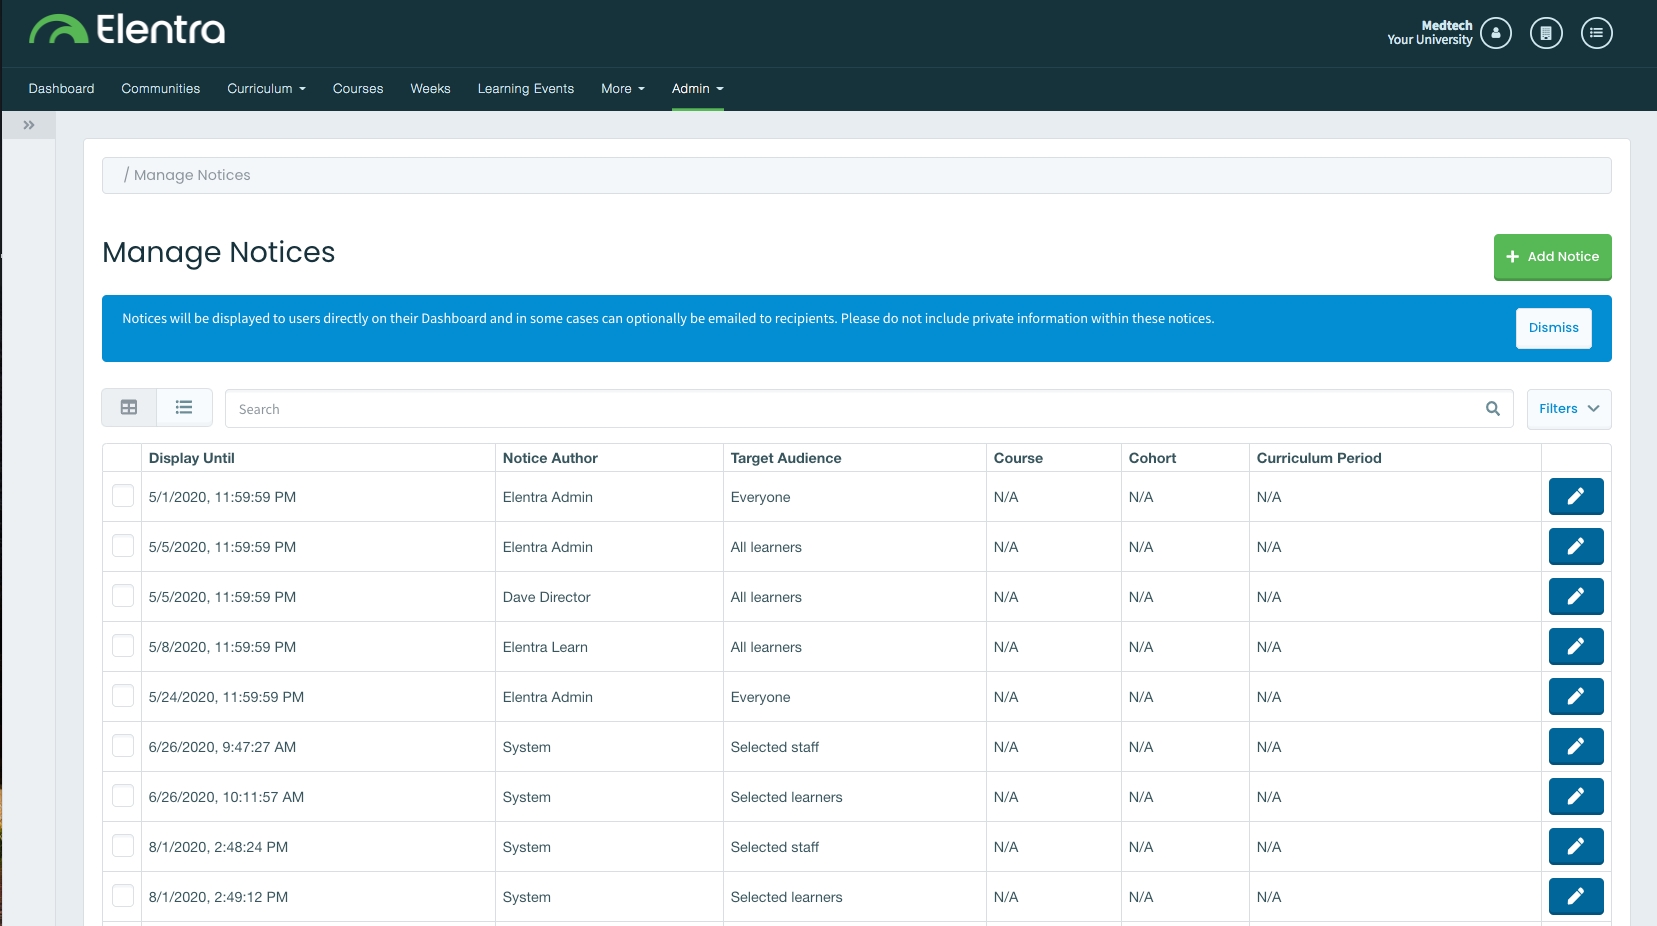
Task: Edit Dave Director's notice with pencil icon
Action: click(x=1575, y=597)
